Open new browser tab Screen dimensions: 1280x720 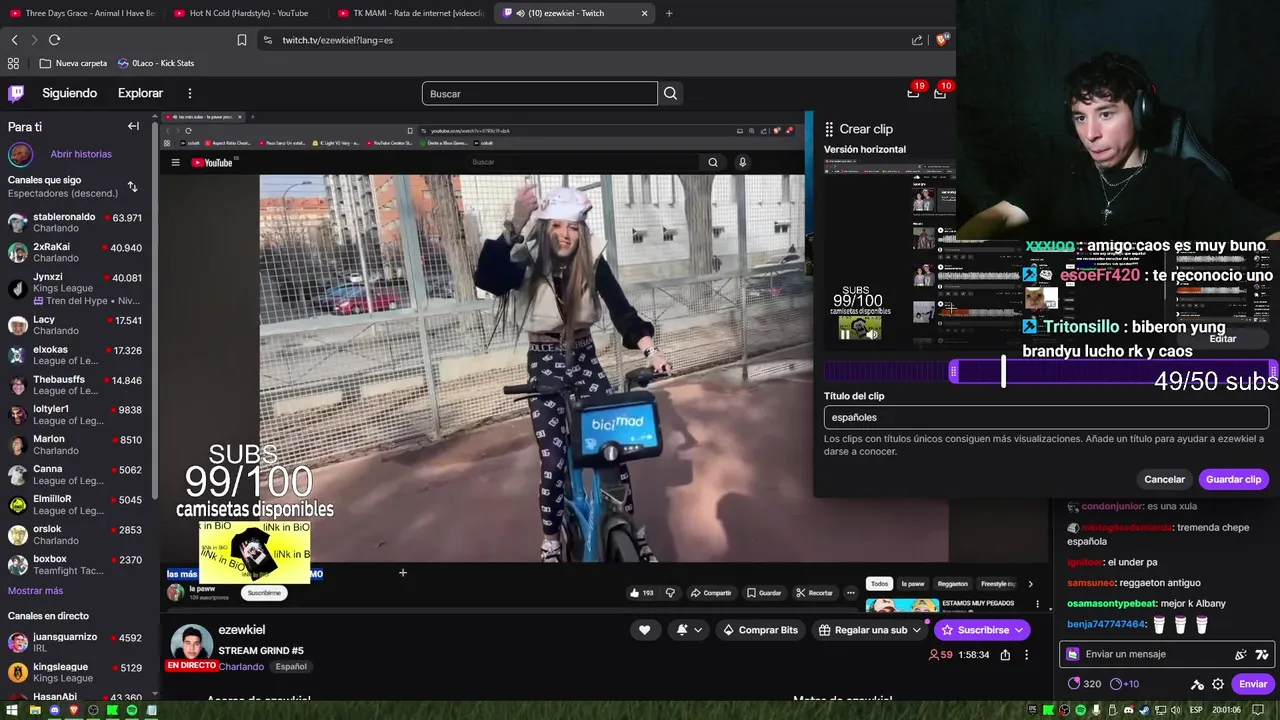click(x=669, y=13)
